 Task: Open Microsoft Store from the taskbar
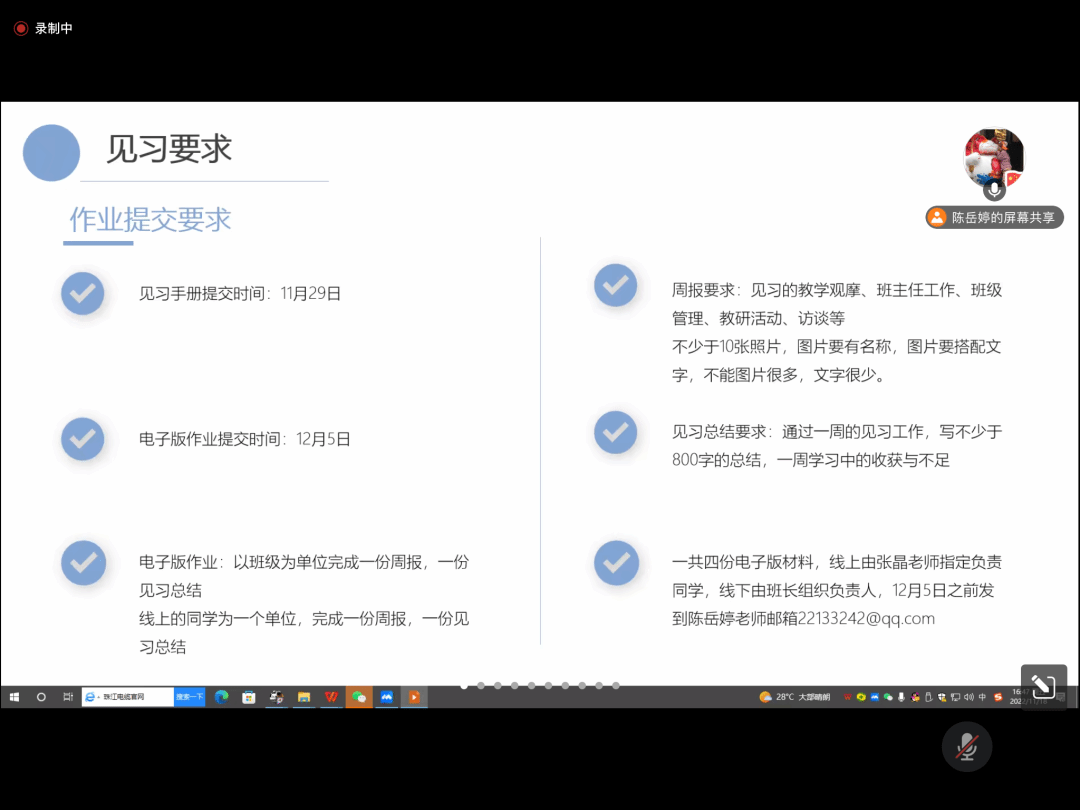click(248, 697)
